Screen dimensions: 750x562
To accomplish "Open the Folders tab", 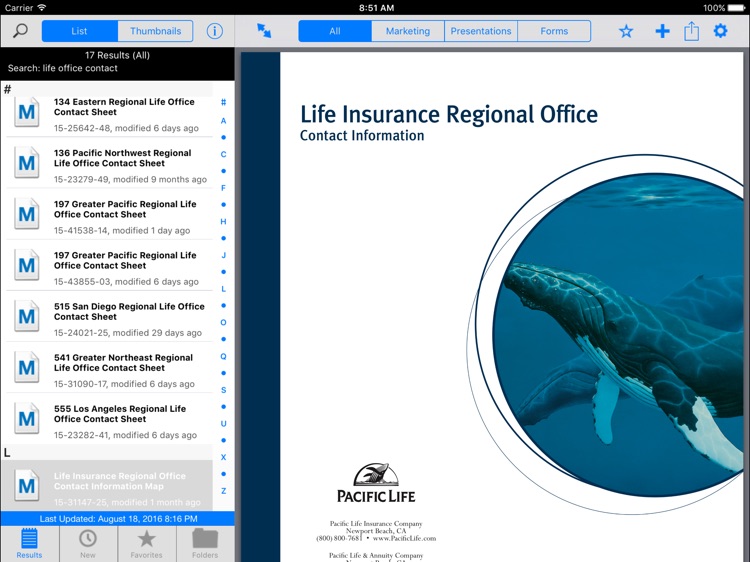I will coord(205,544).
